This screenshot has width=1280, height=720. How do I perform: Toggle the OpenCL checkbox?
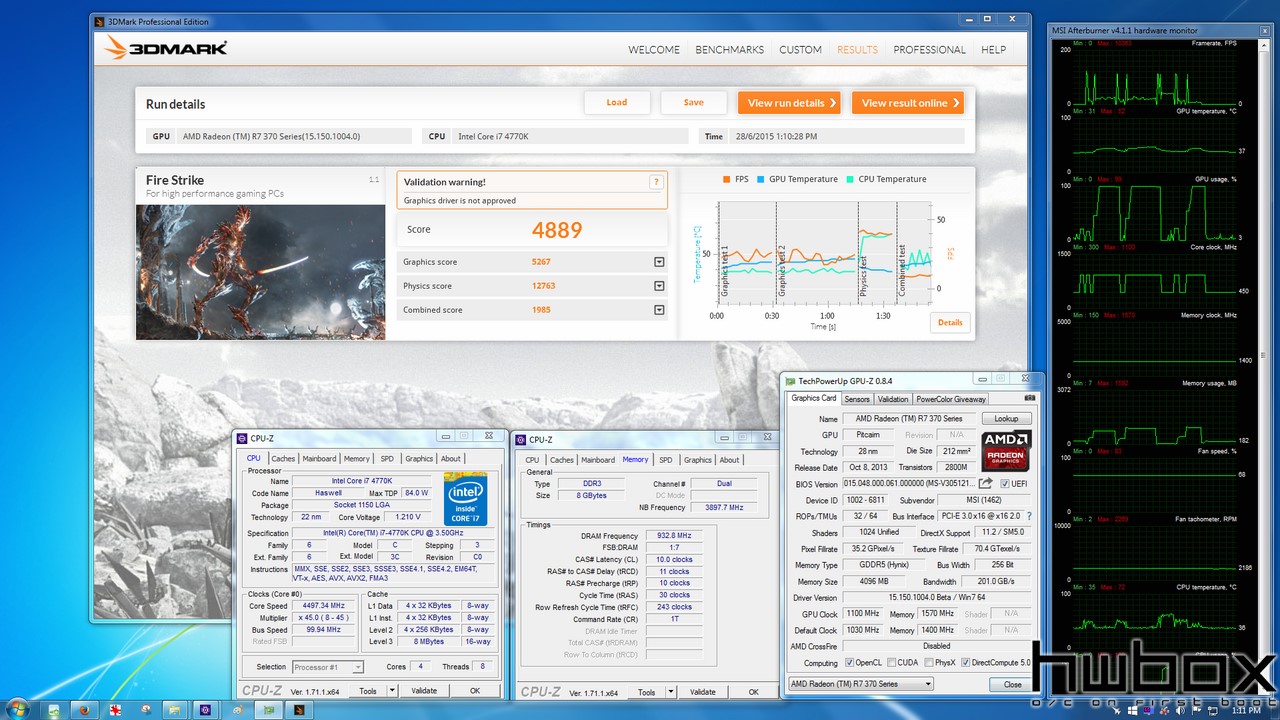[x=850, y=662]
